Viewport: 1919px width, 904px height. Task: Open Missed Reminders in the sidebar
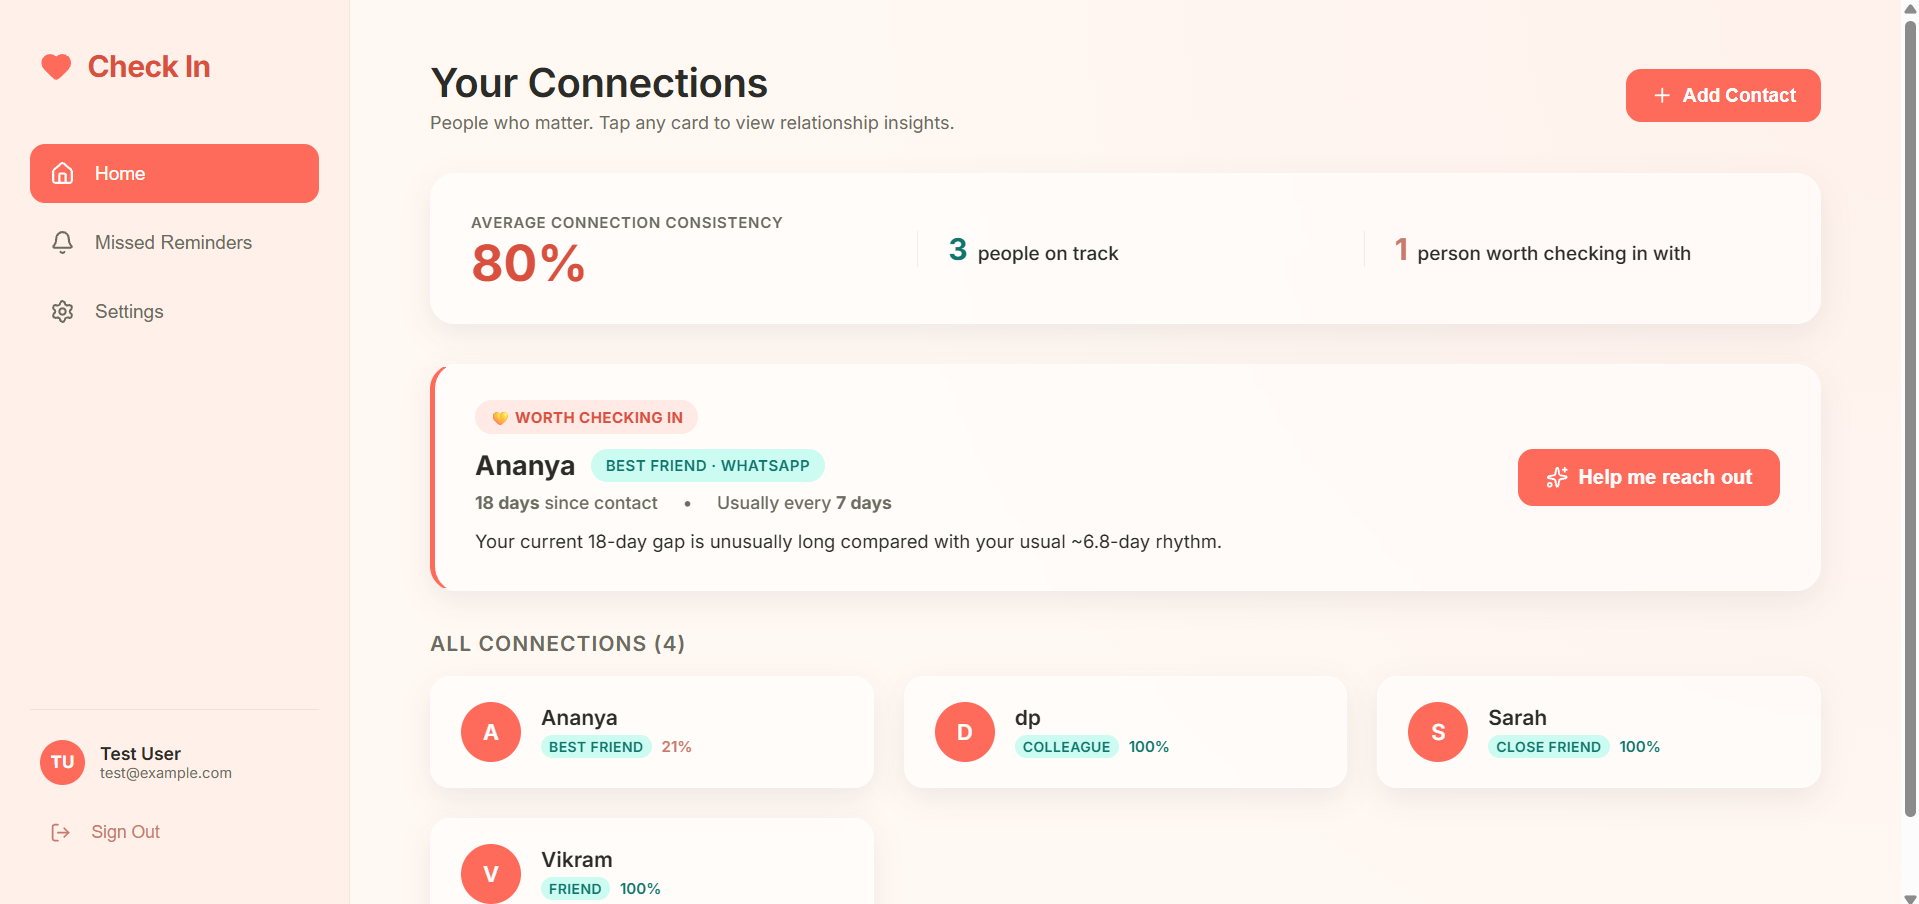pos(174,242)
